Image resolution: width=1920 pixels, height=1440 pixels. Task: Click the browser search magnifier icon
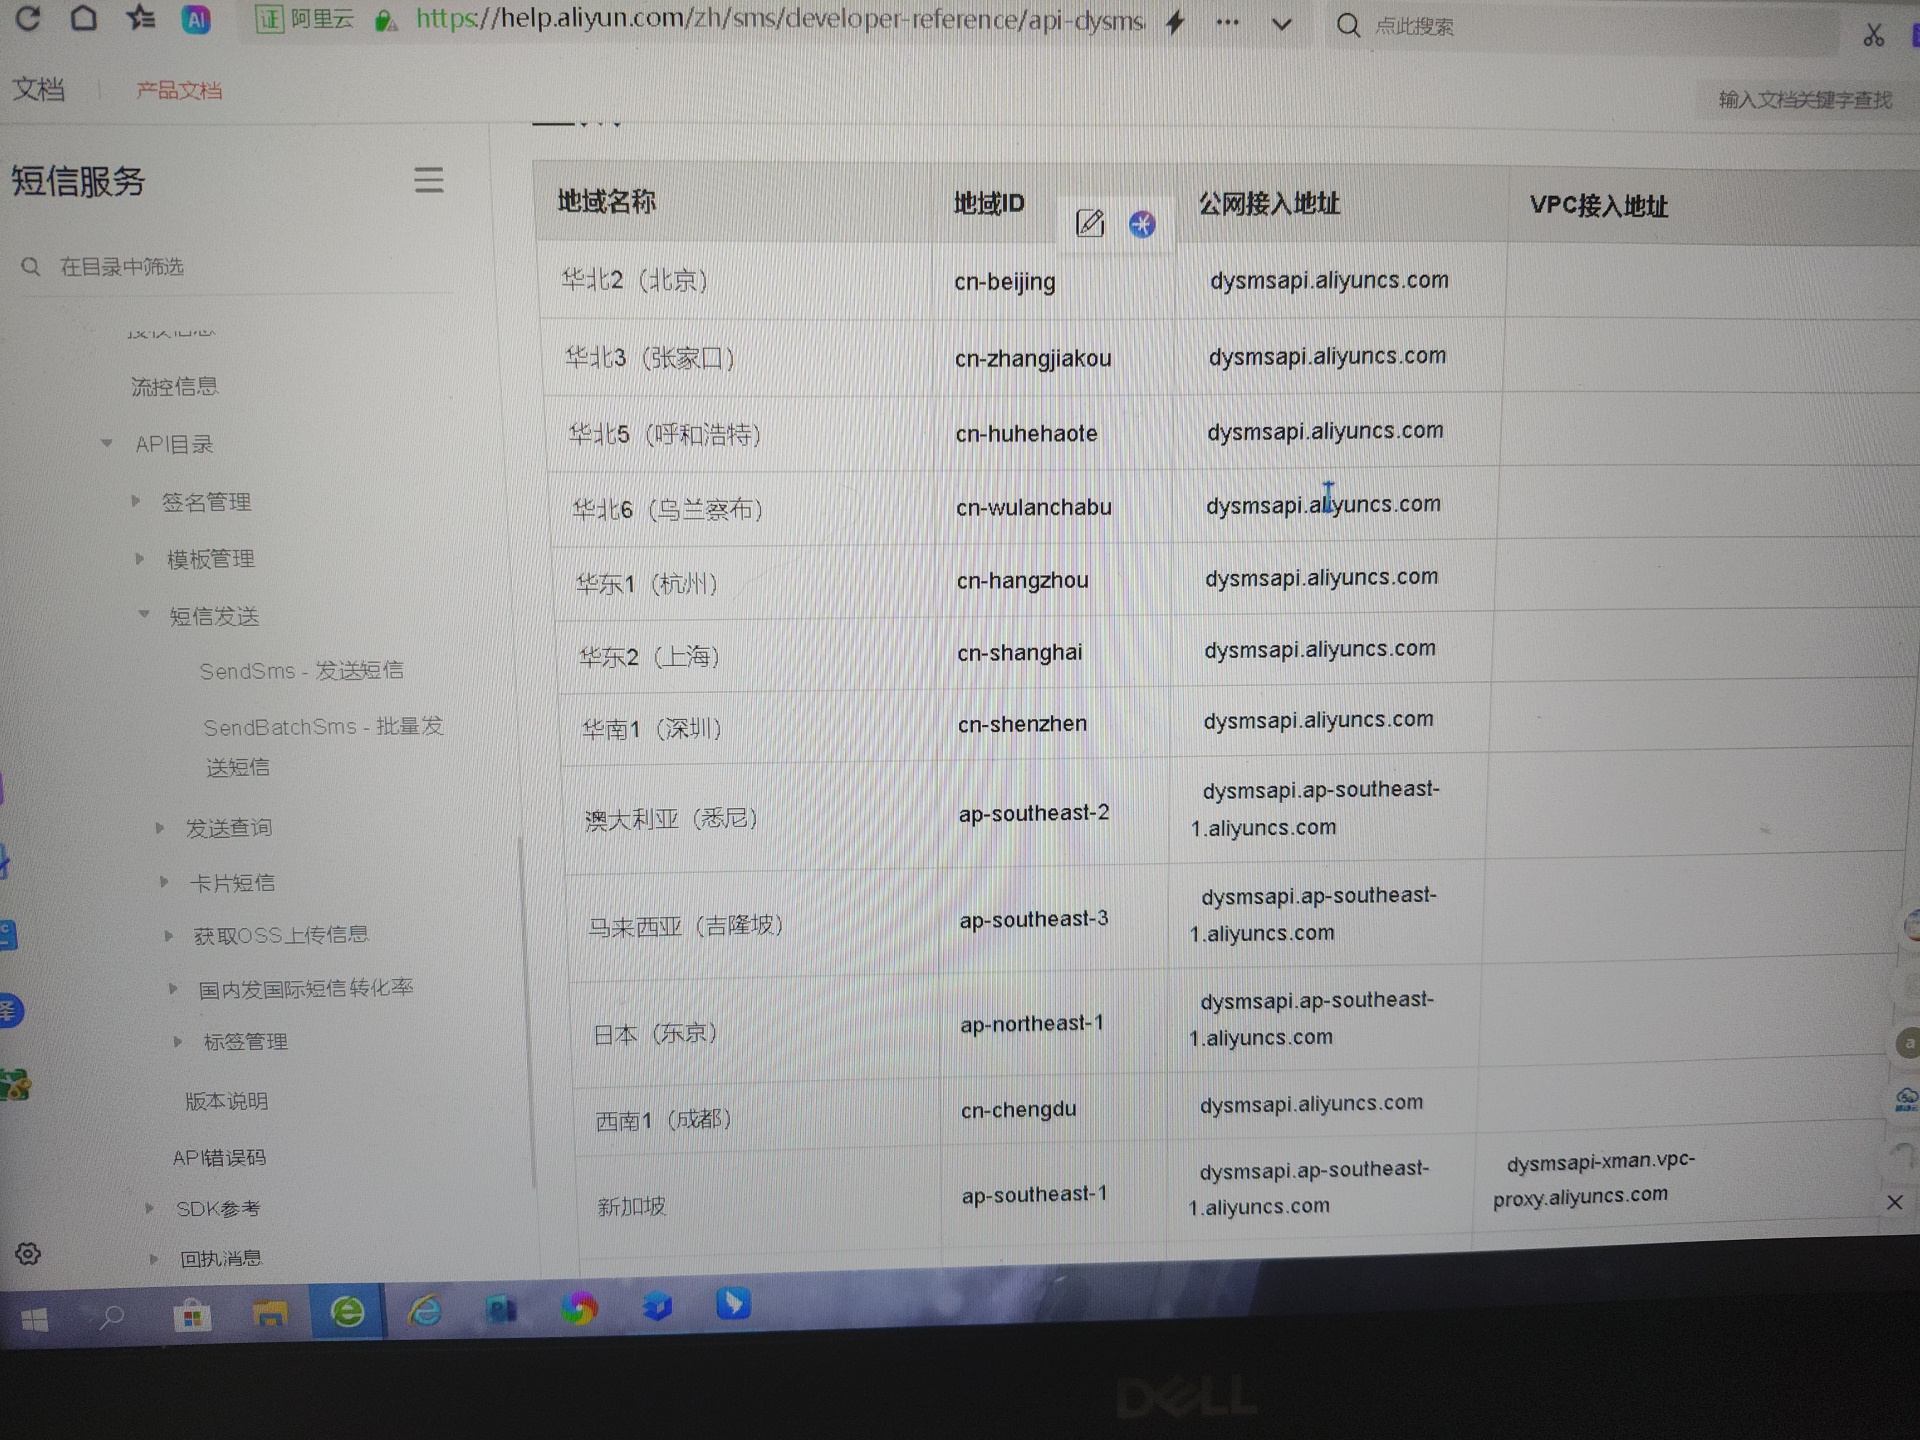coord(1348,25)
